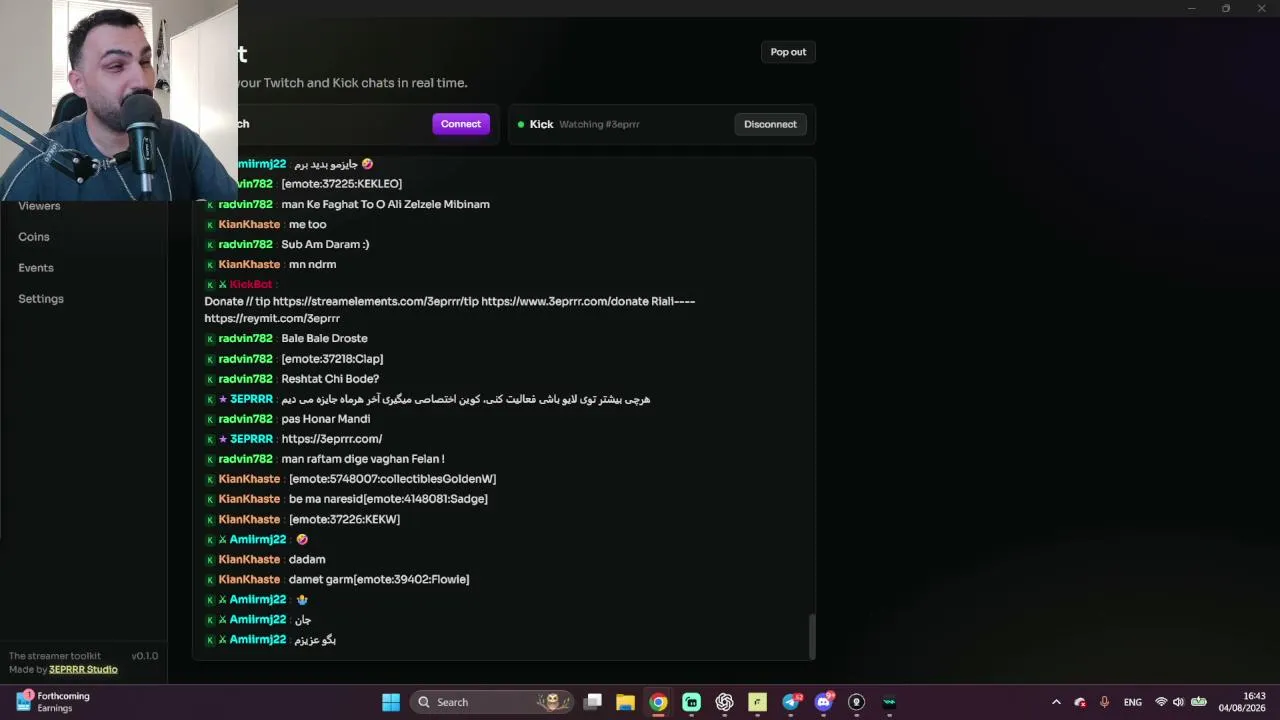Open the Events section in sidebar

(36, 268)
